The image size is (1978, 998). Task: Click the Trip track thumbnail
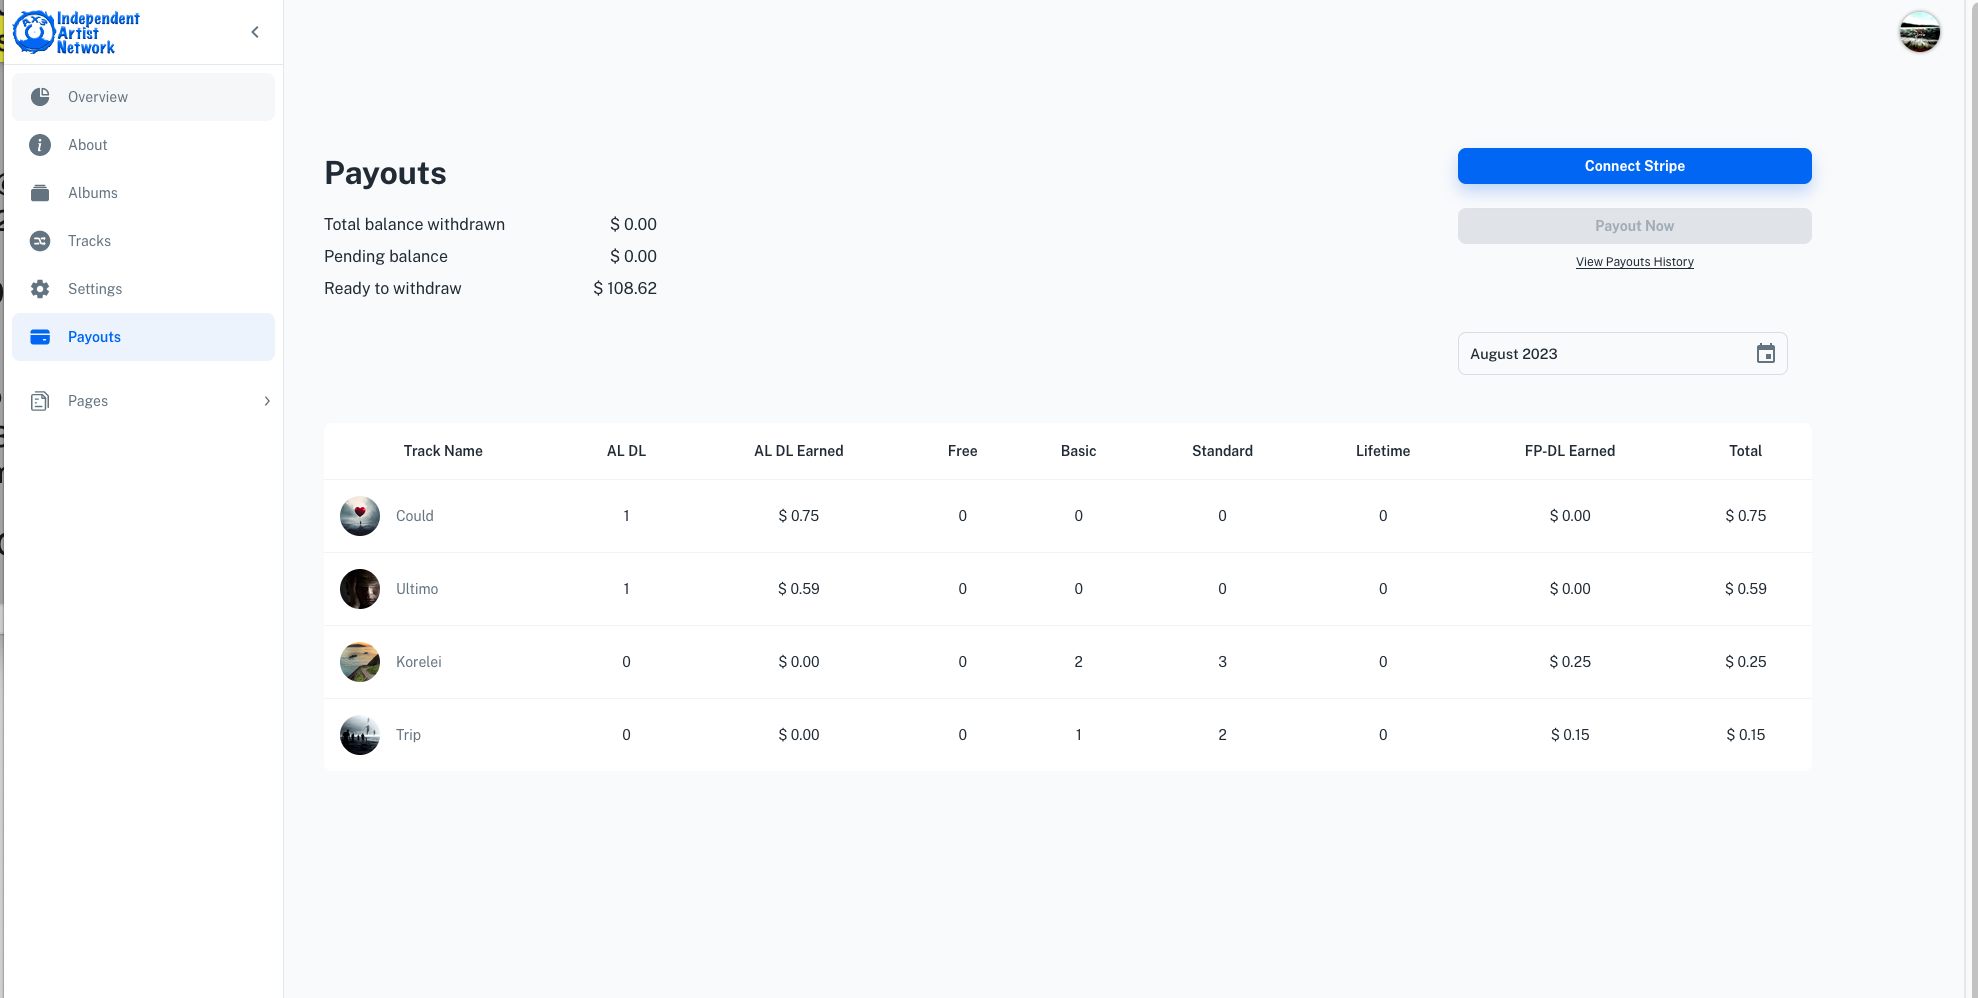tap(360, 735)
